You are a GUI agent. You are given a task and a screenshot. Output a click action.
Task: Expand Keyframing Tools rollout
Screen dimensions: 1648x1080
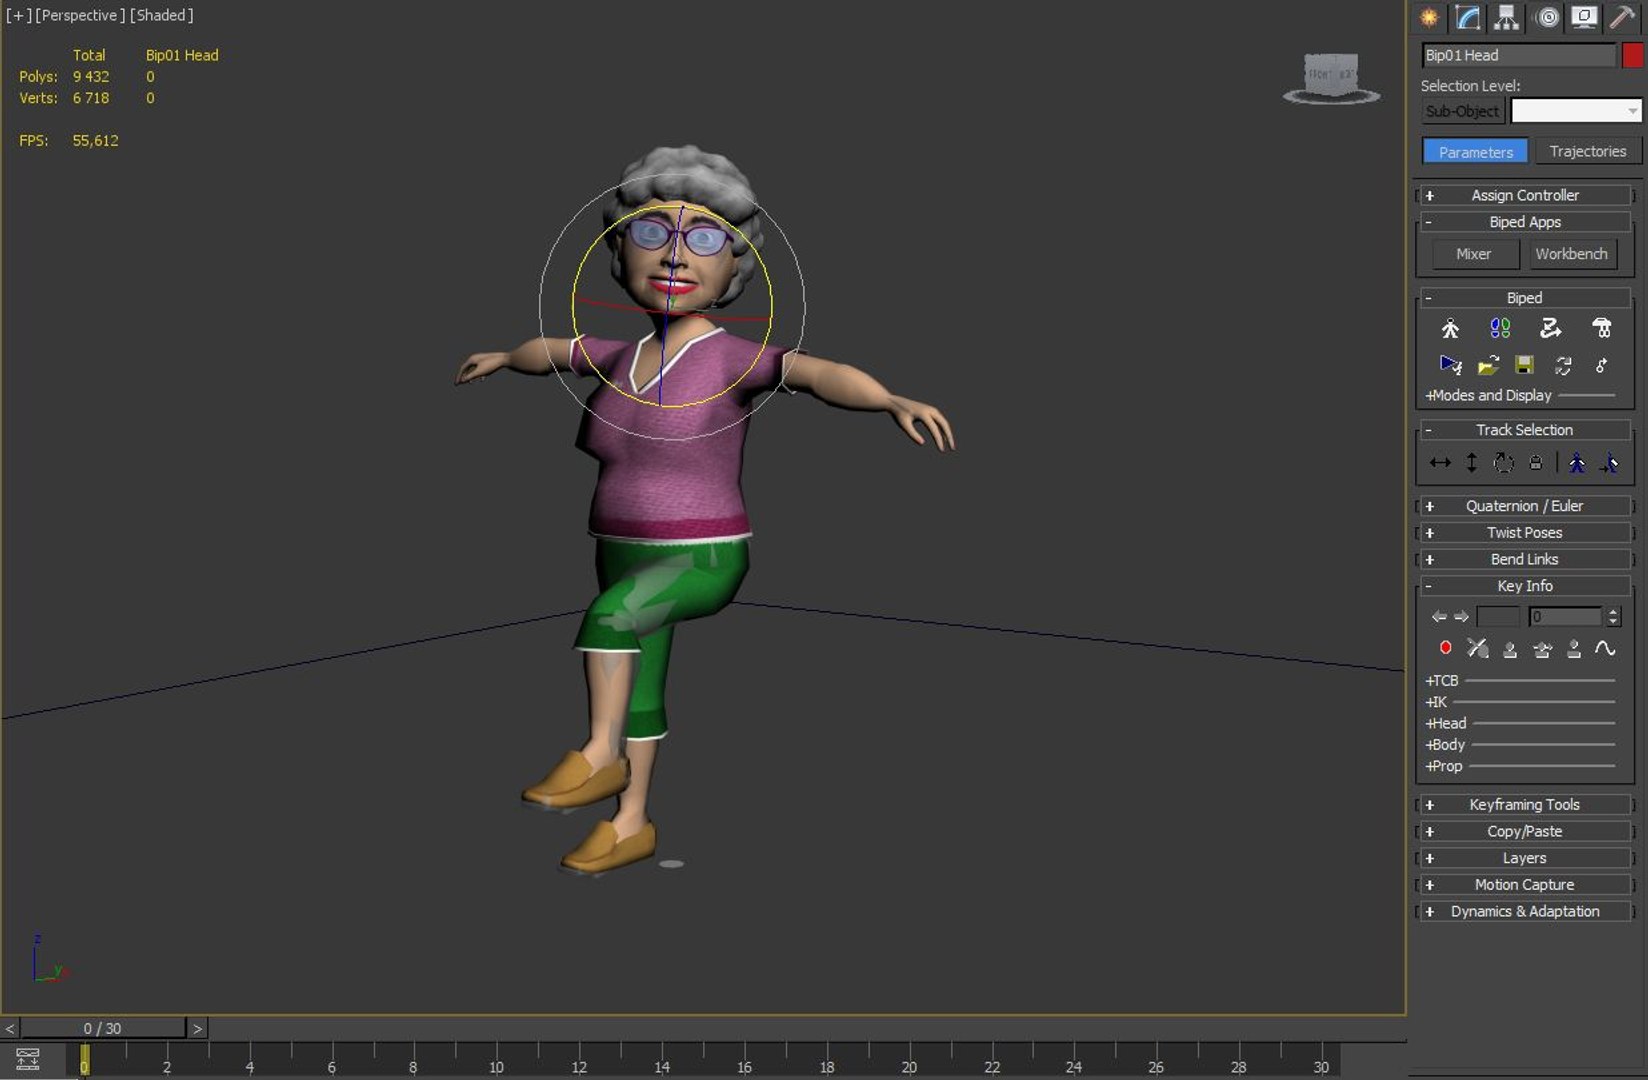[x=1525, y=805]
